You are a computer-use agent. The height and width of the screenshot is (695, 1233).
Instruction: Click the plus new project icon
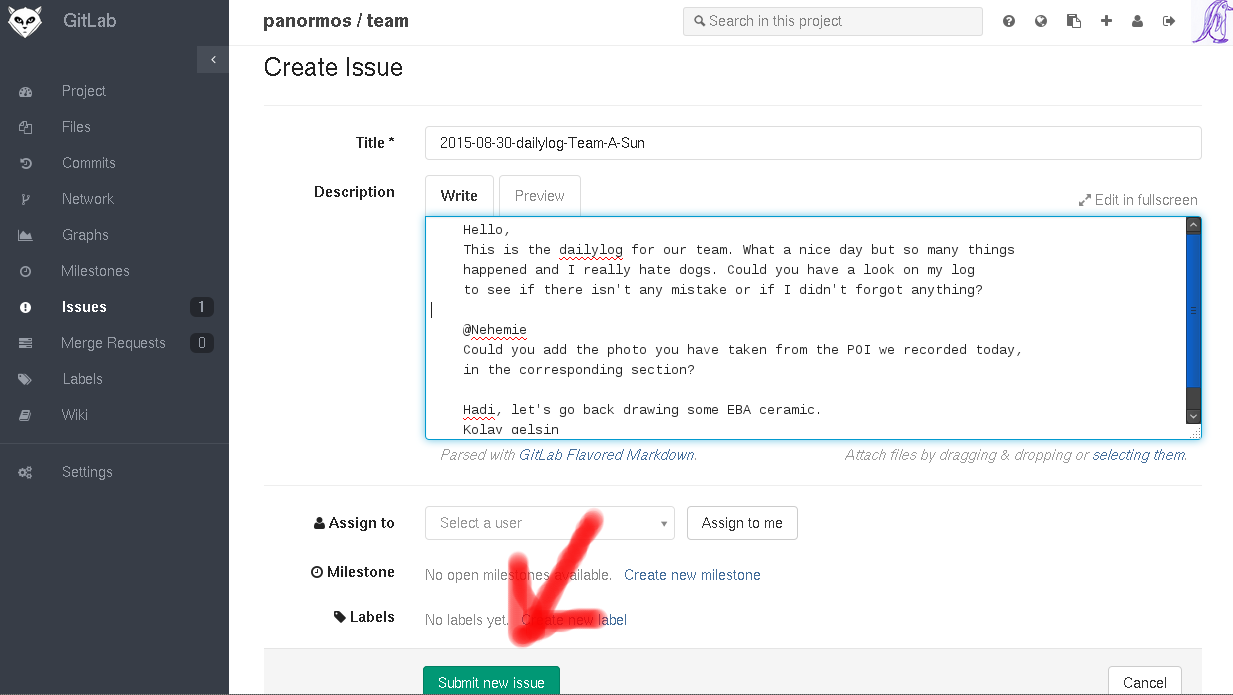[1106, 21]
